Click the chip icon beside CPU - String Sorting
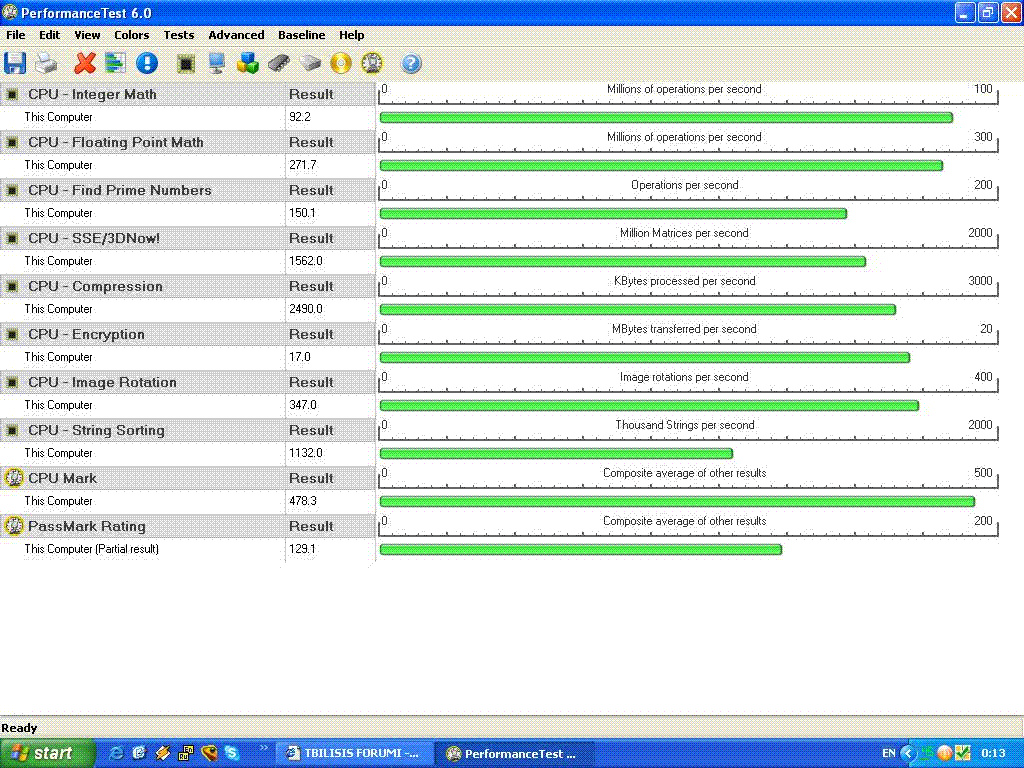Viewport: 1024px width, 768px height. (x=12, y=430)
